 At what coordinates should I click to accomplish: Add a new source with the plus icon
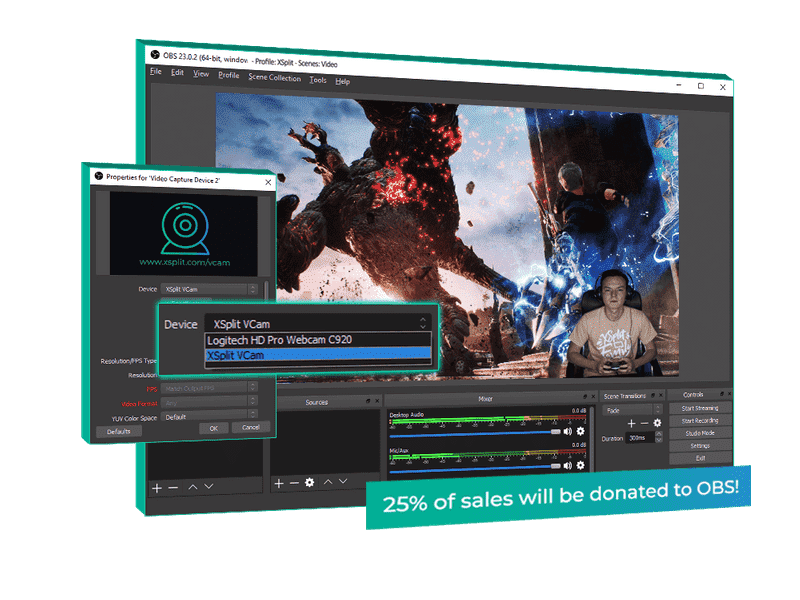[x=279, y=484]
